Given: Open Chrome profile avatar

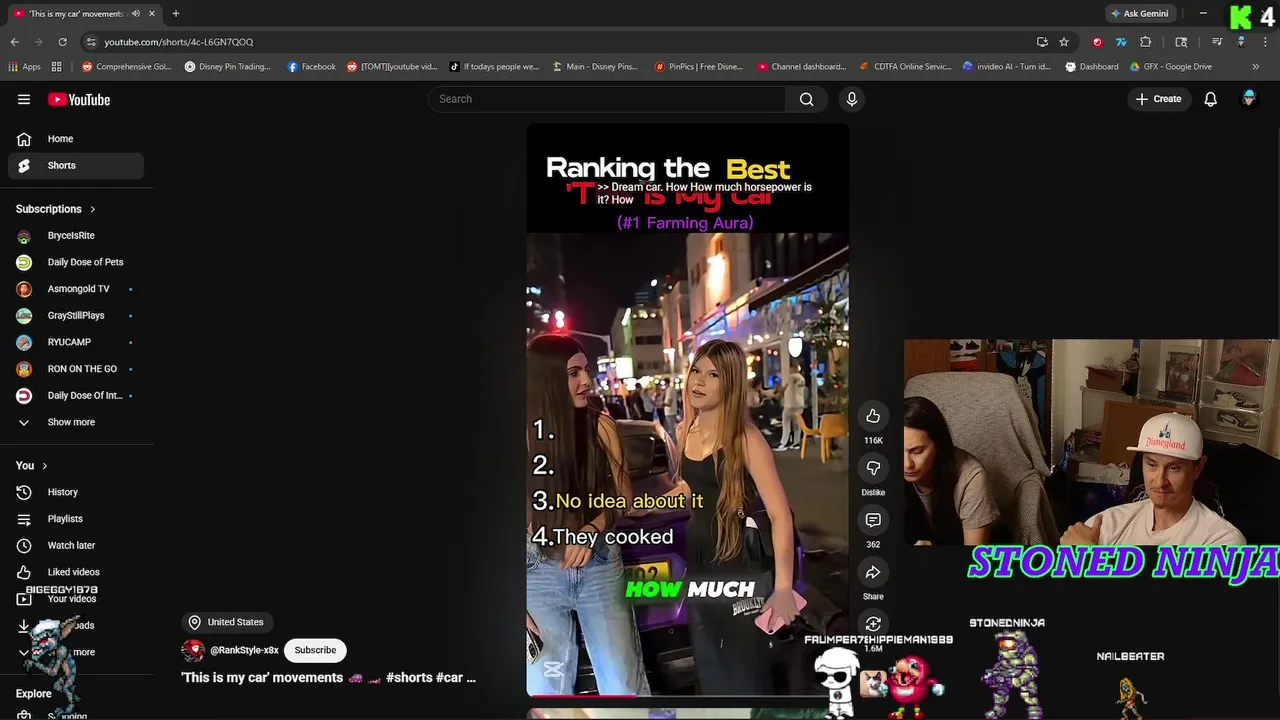Looking at the screenshot, I should coord(1241,42).
